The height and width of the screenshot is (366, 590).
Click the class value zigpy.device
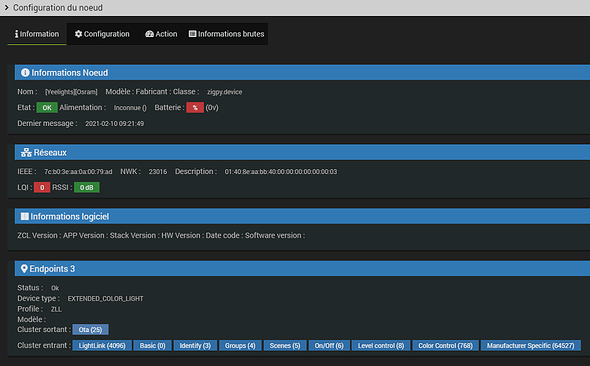click(225, 92)
